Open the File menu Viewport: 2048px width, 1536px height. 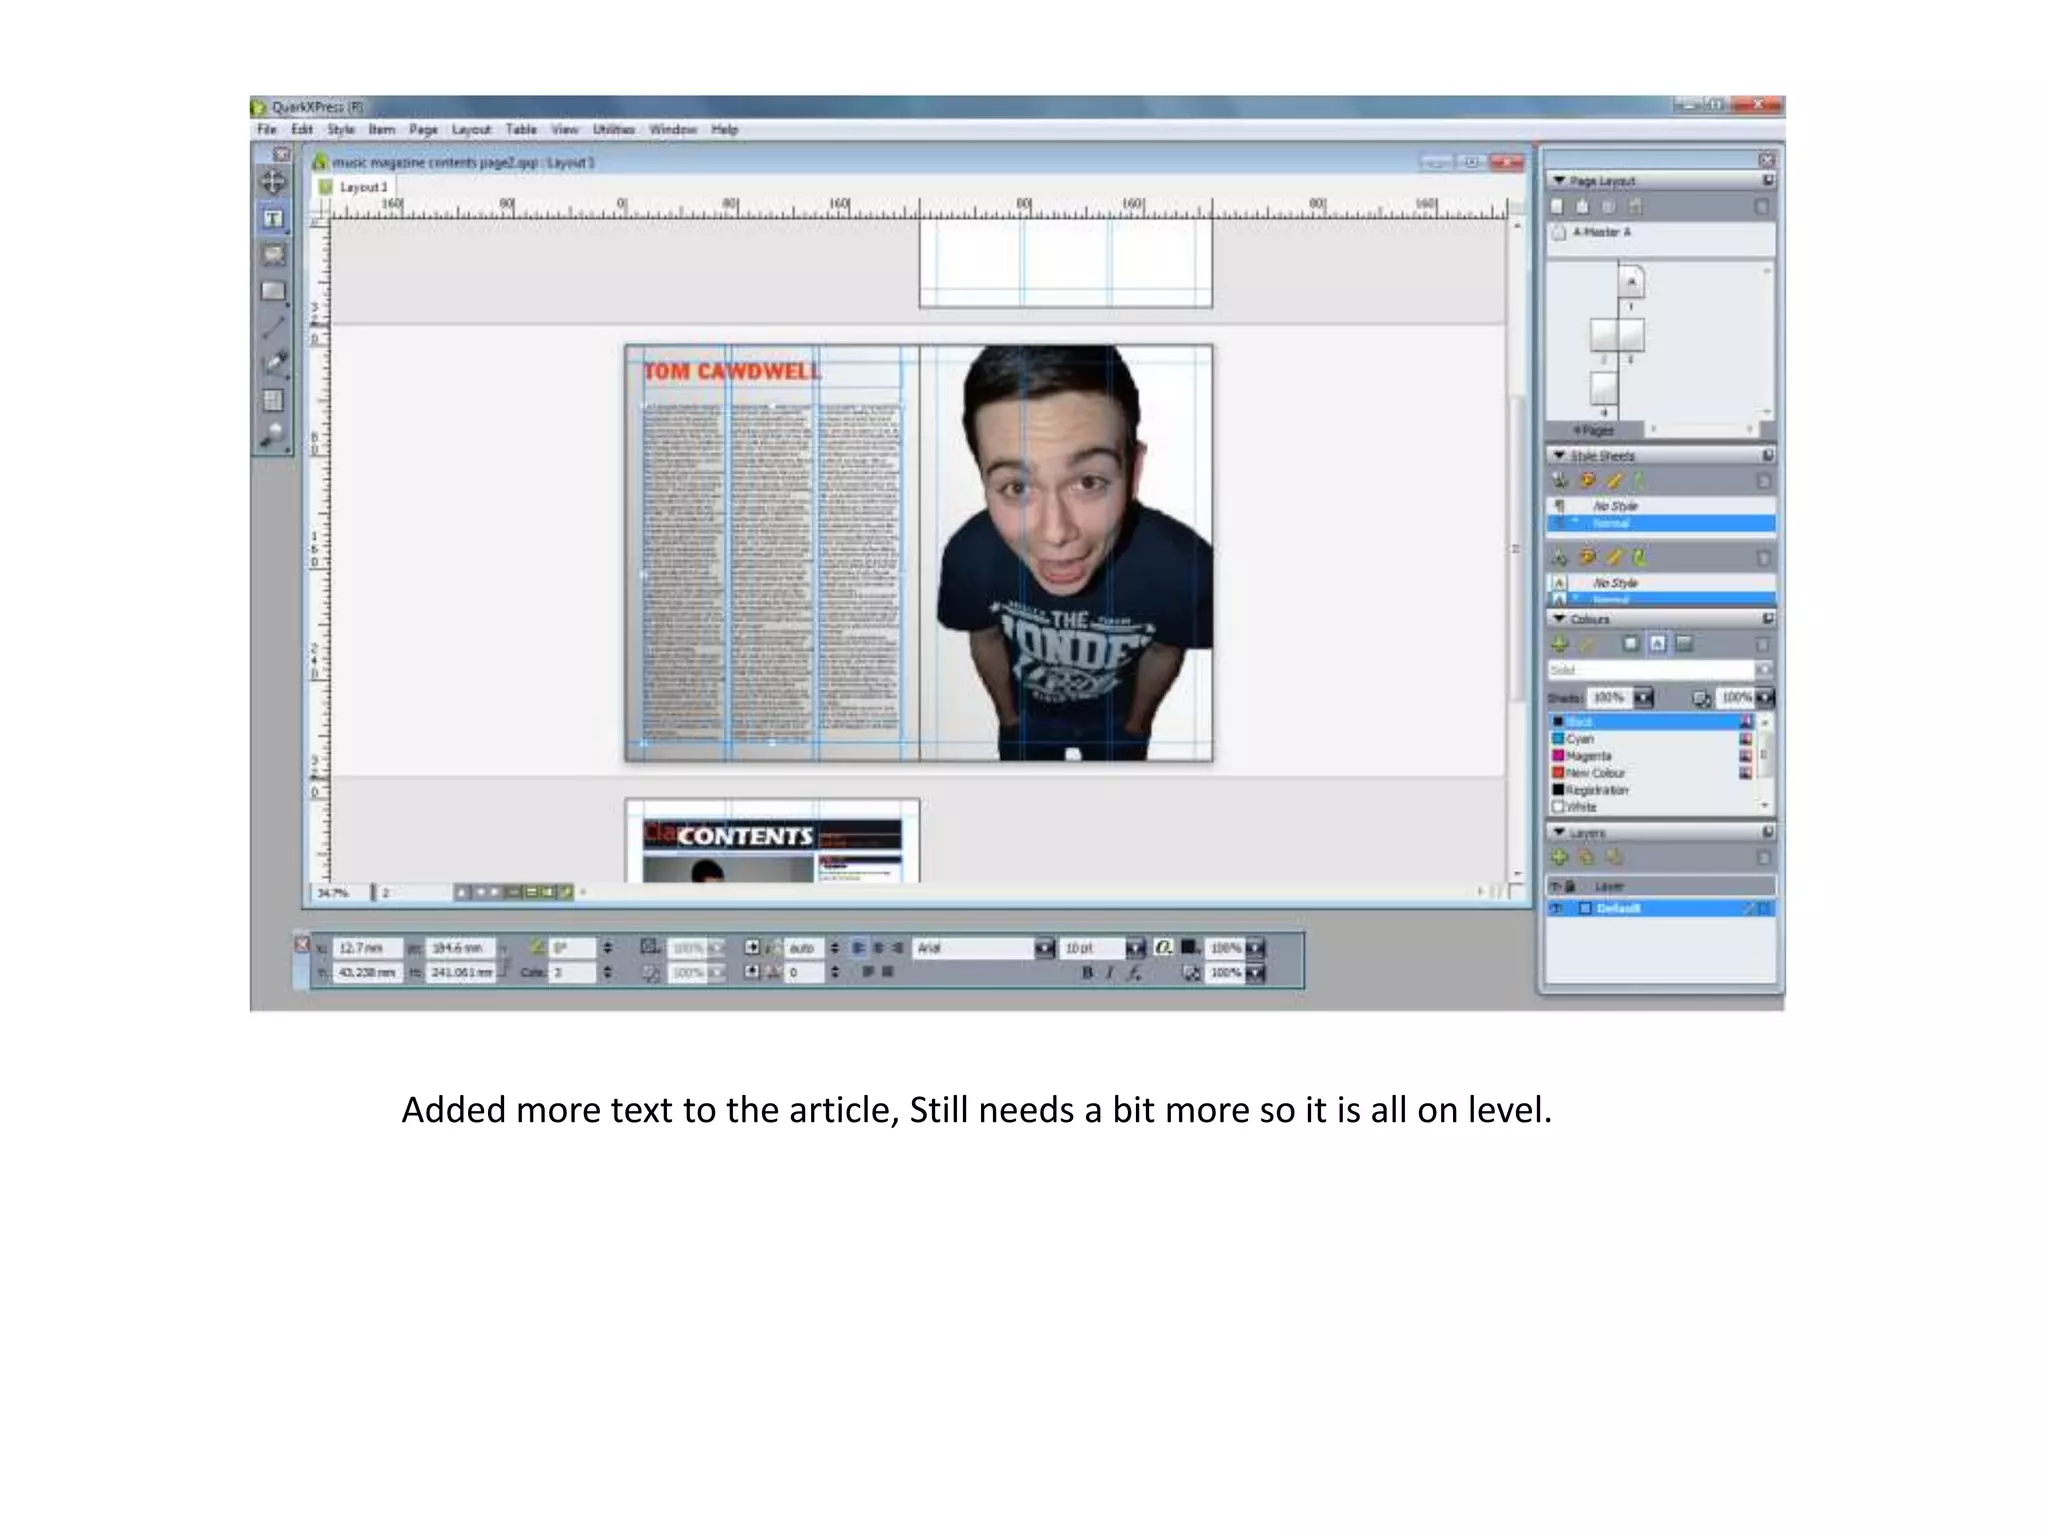click(x=267, y=130)
